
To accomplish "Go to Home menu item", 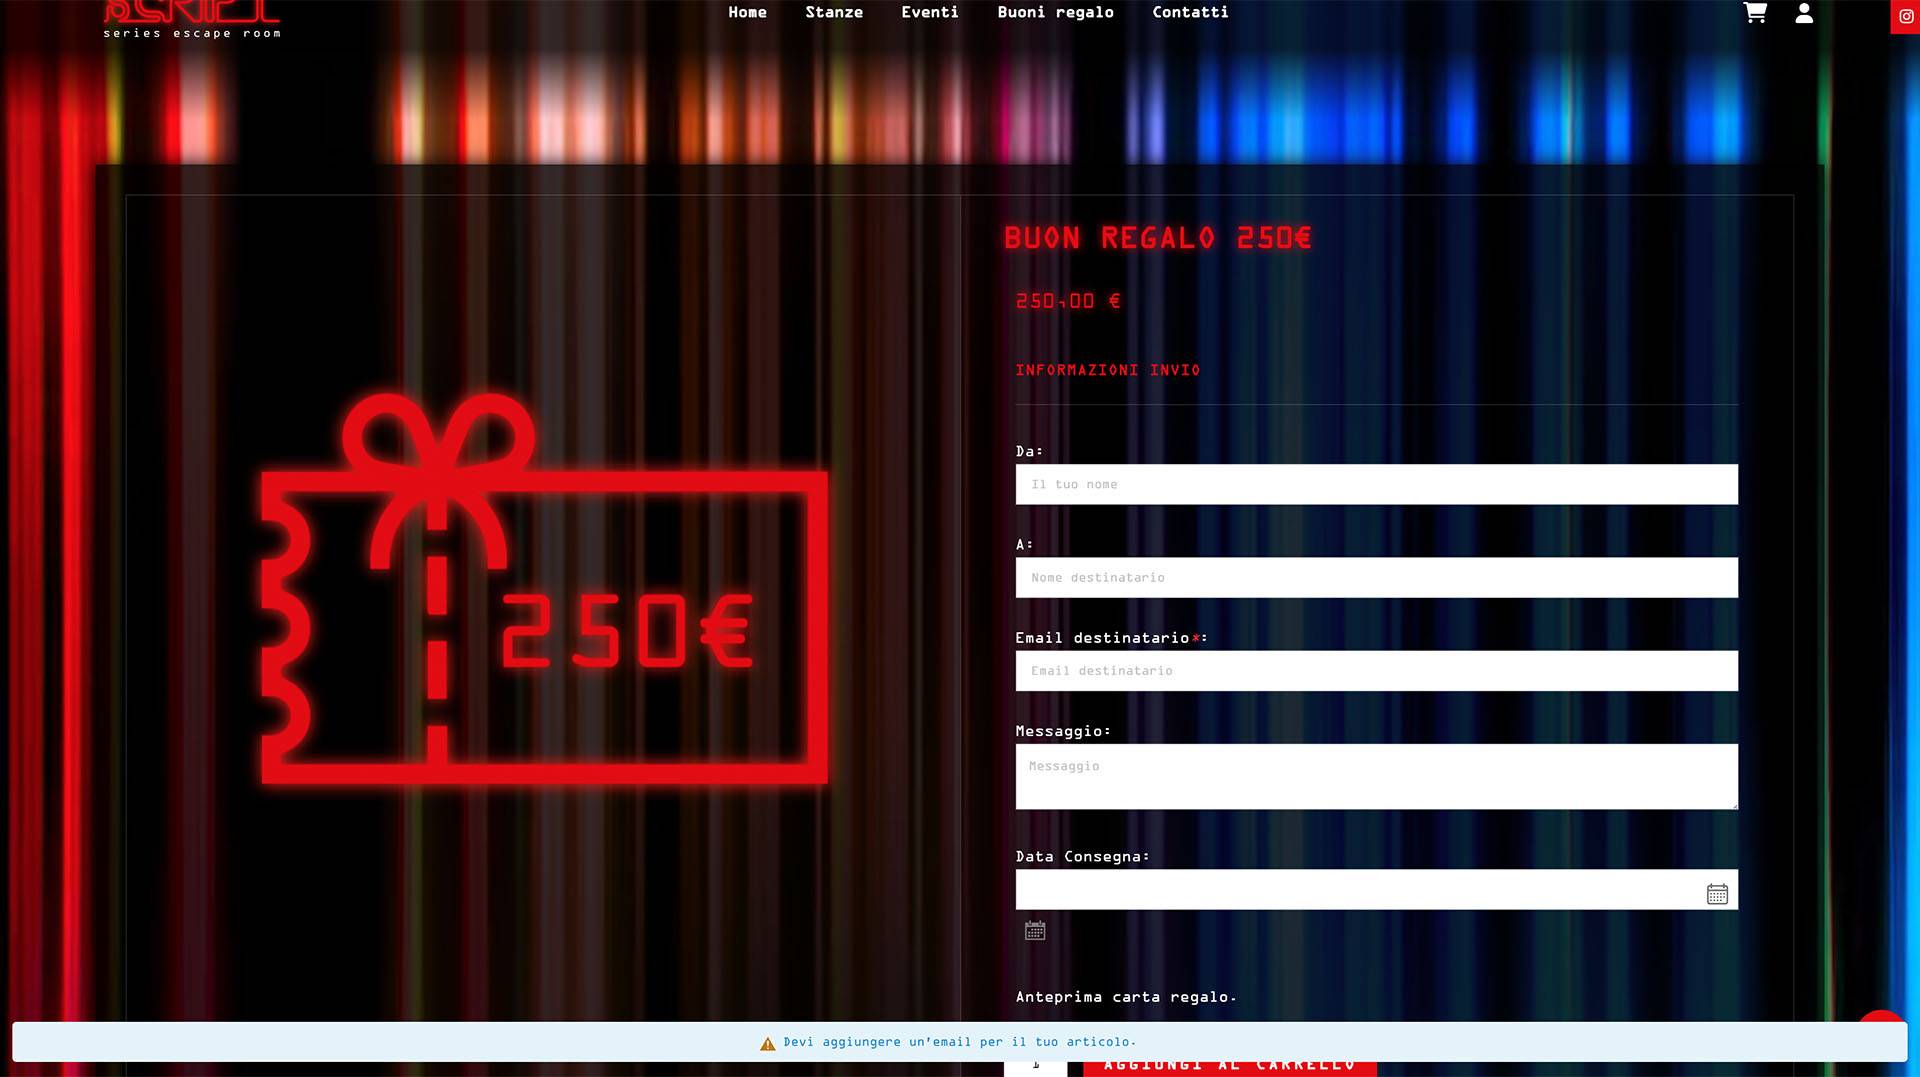I will pos(747,12).
